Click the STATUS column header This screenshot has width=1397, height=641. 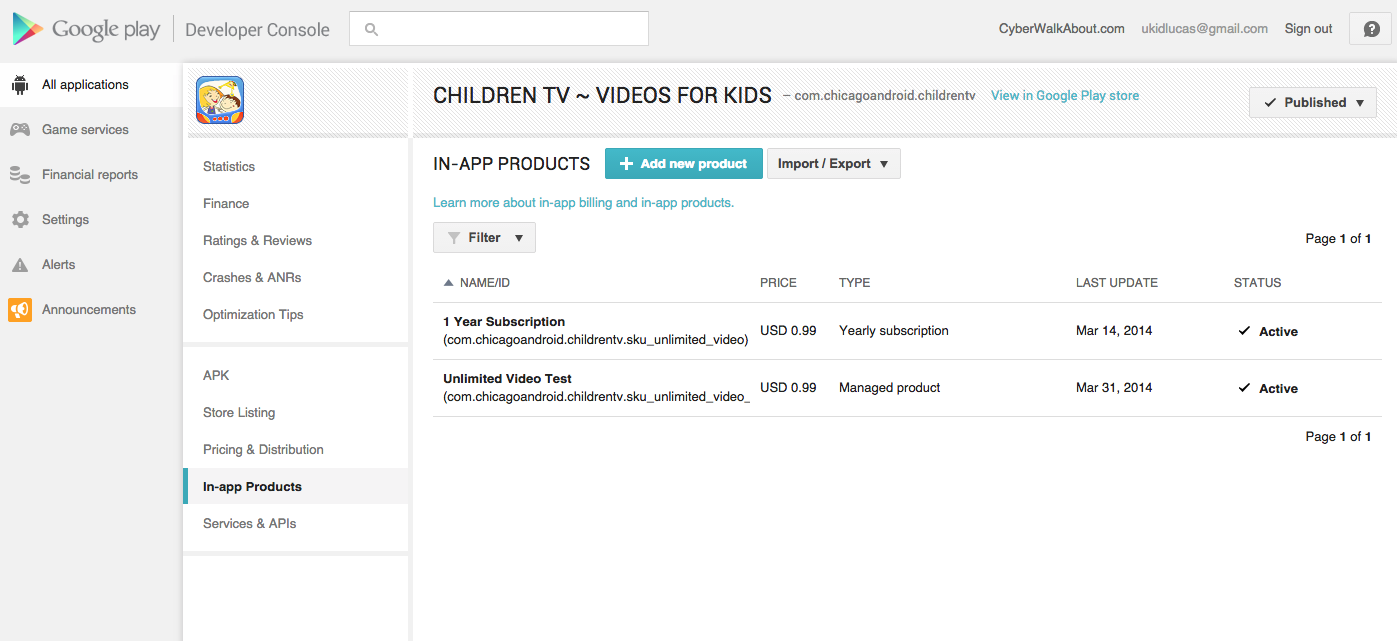pos(1257,283)
